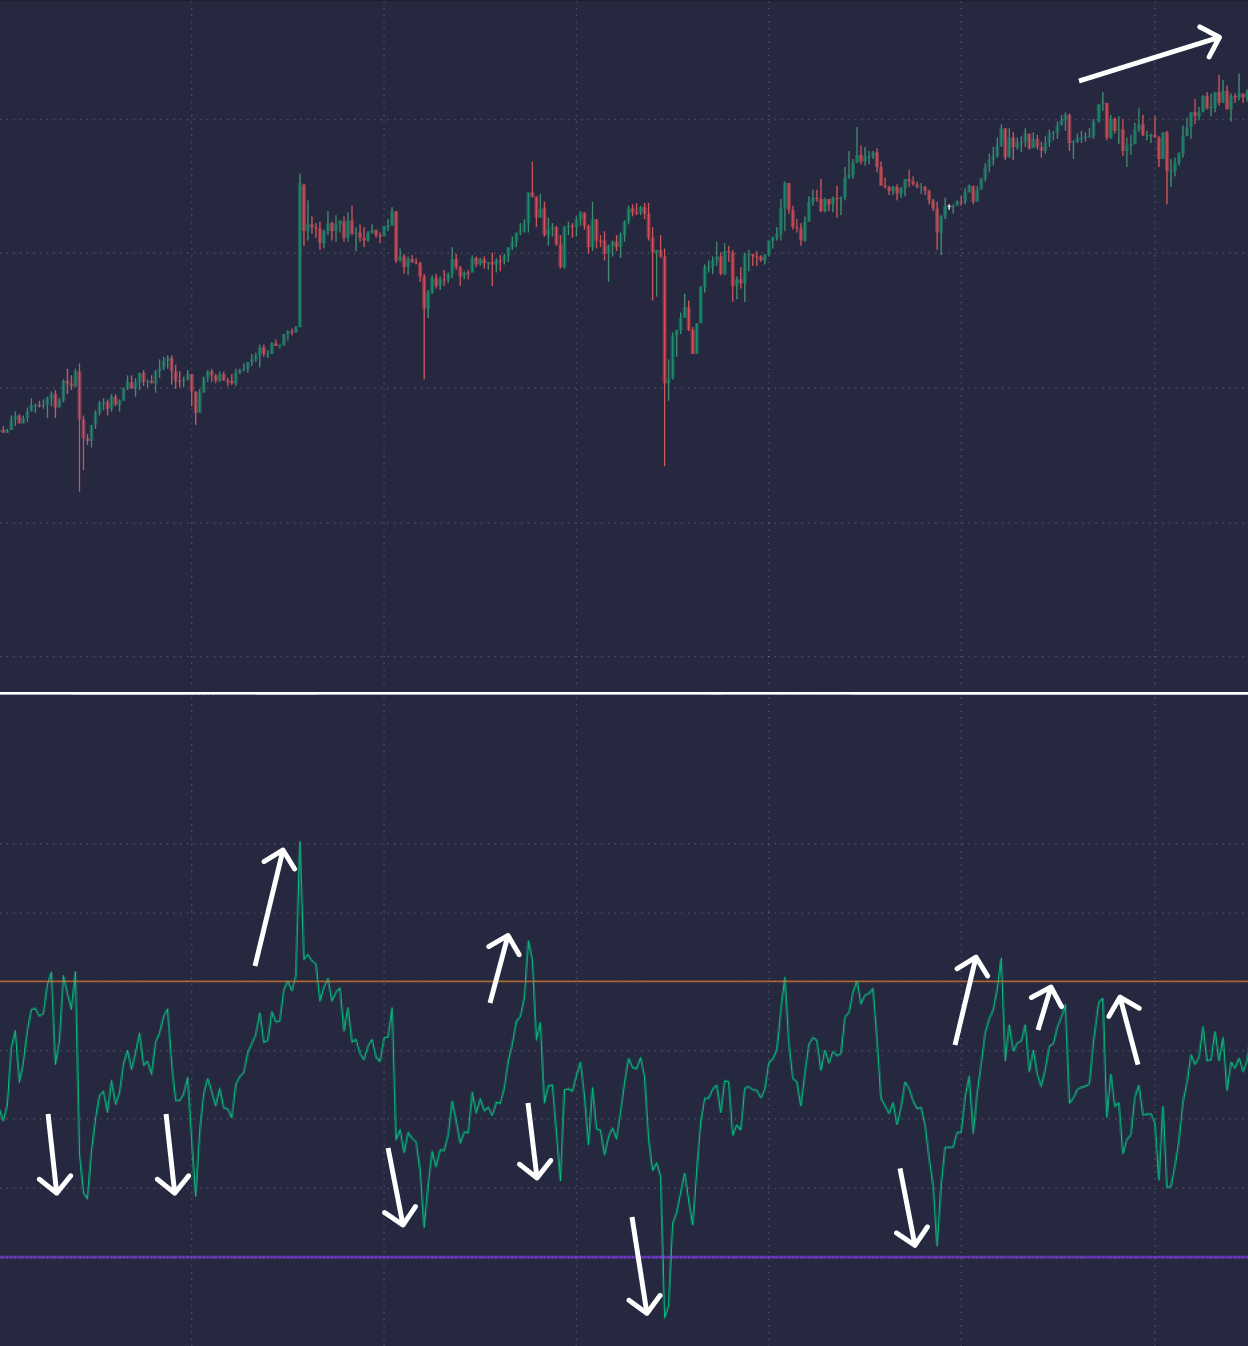Image resolution: width=1248 pixels, height=1346 pixels.
Task: Select the tallest up arrow at the indicator's highest spike
Action: [x=275, y=906]
